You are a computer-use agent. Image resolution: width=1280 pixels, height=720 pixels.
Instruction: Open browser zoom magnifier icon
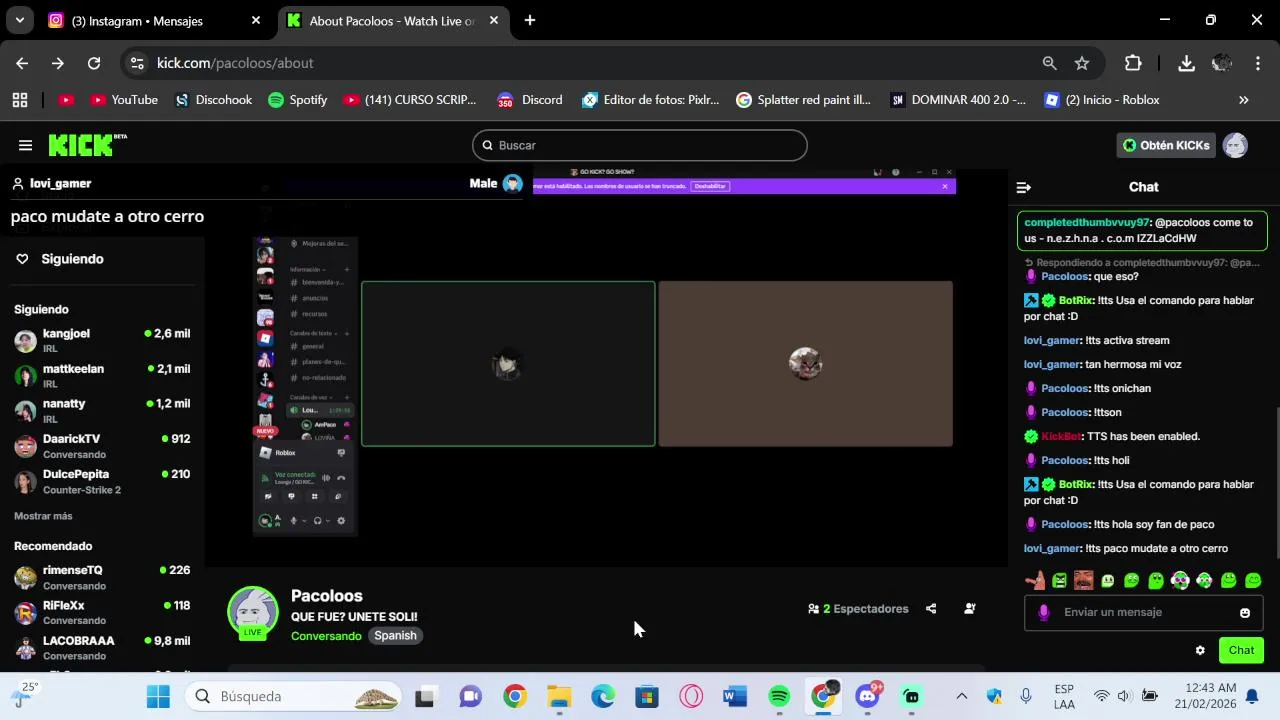(x=1049, y=63)
